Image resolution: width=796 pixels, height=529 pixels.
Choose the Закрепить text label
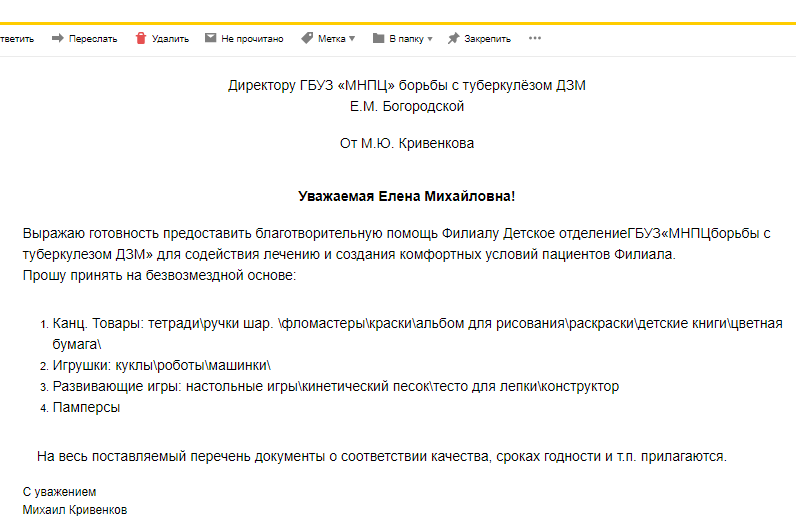[x=487, y=39]
